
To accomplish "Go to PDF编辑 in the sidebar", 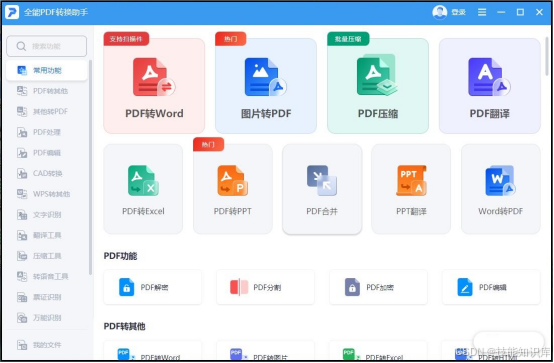I will click(x=47, y=153).
